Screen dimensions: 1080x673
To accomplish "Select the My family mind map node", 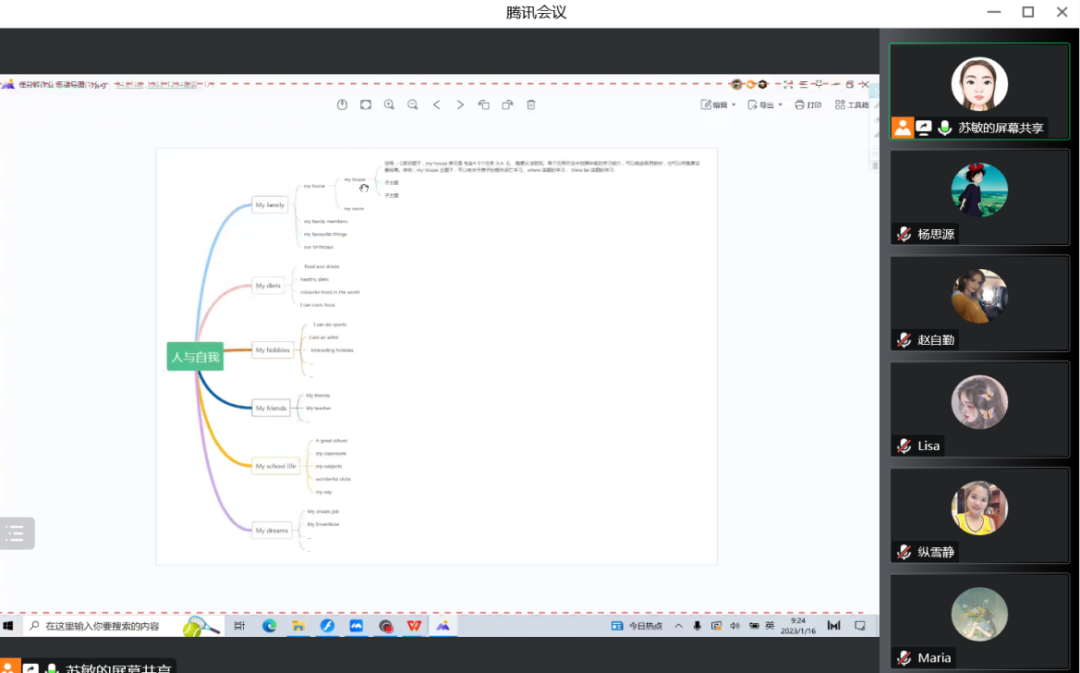I will coord(269,205).
